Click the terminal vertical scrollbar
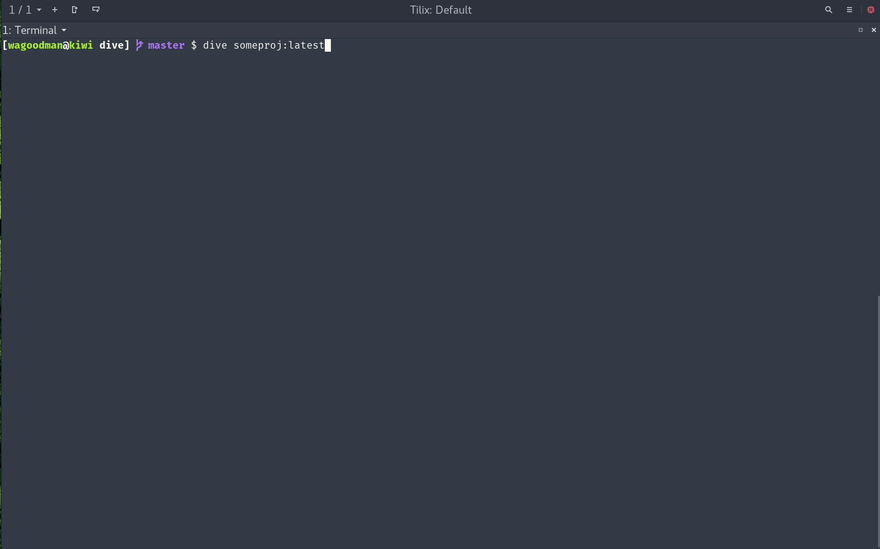This screenshot has height=549, width=880. tap(878, 421)
